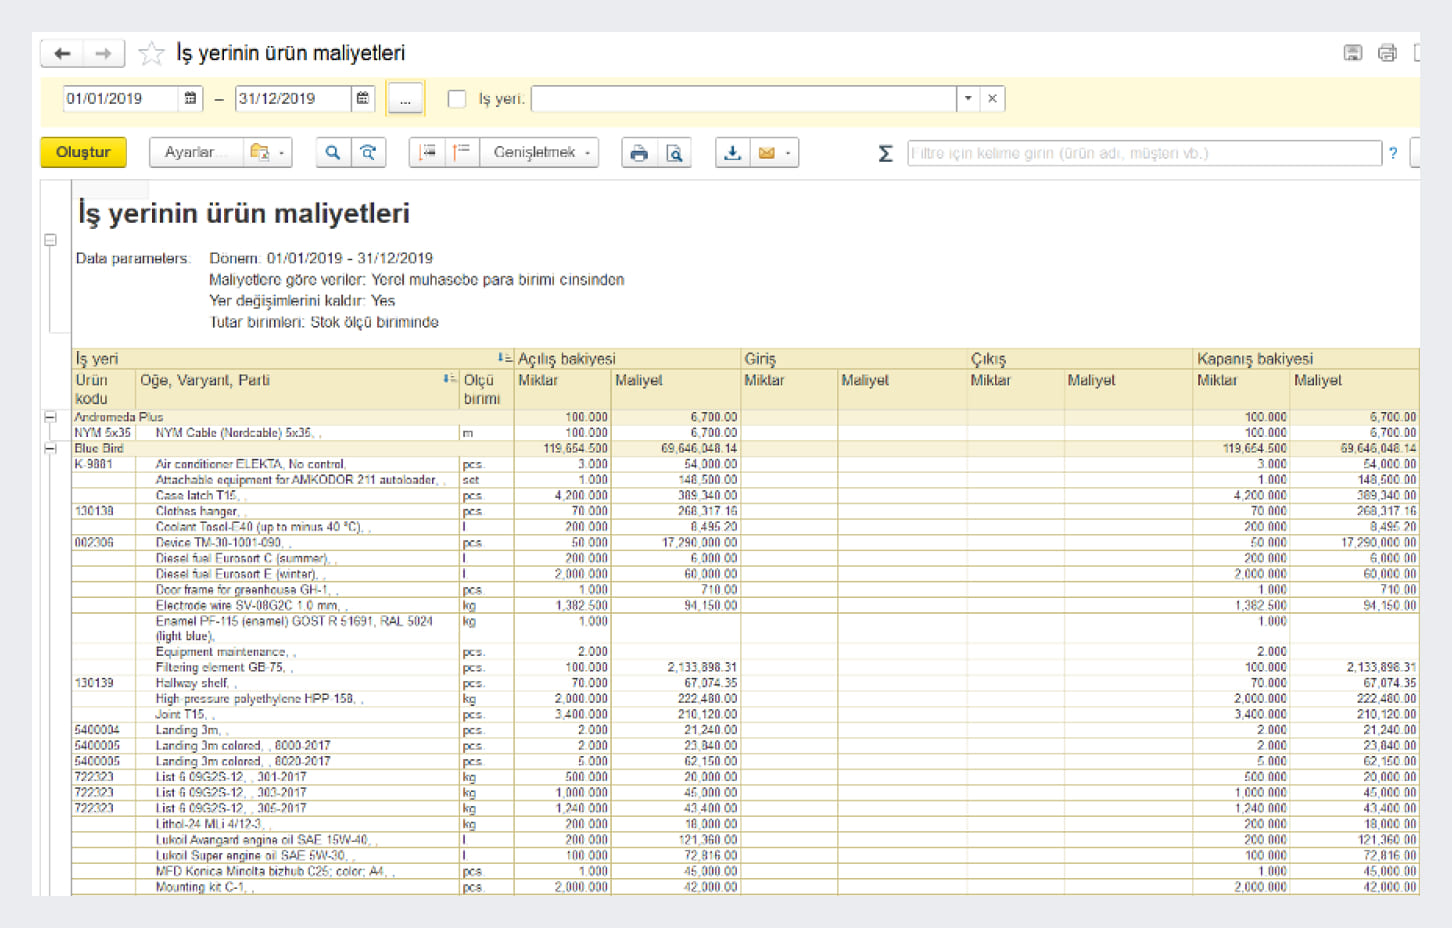1452x928 pixels.
Task: Collapse the Andromeda Plus group
Action: [50, 417]
